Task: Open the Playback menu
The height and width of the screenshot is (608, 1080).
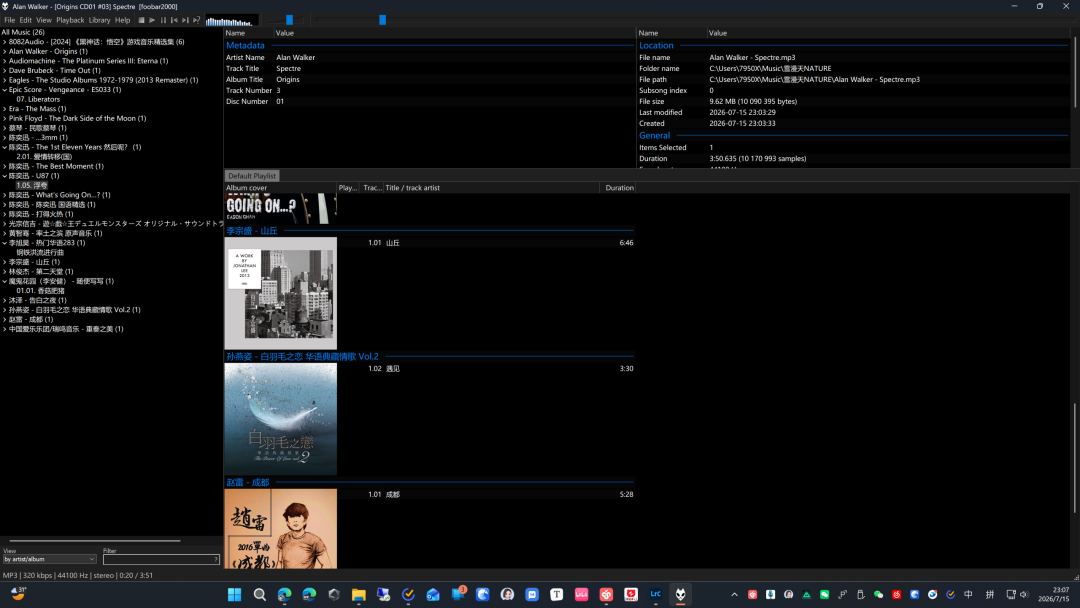Action: (x=70, y=20)
